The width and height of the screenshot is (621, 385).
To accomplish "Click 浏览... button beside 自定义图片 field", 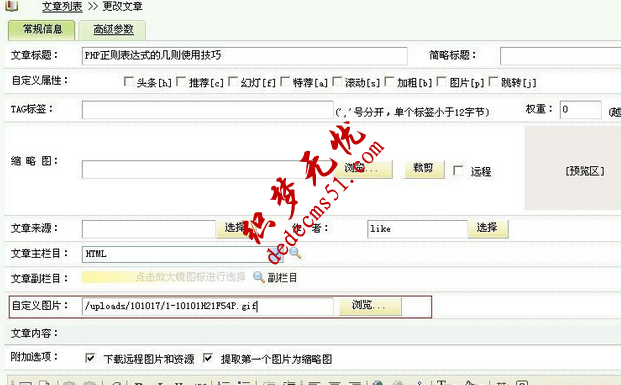I will click(x=370, y=306).
